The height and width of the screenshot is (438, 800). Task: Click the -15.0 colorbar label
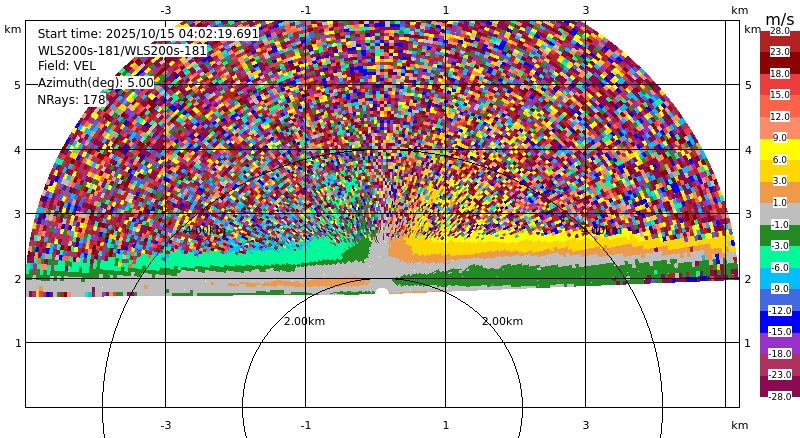(780, 331)
